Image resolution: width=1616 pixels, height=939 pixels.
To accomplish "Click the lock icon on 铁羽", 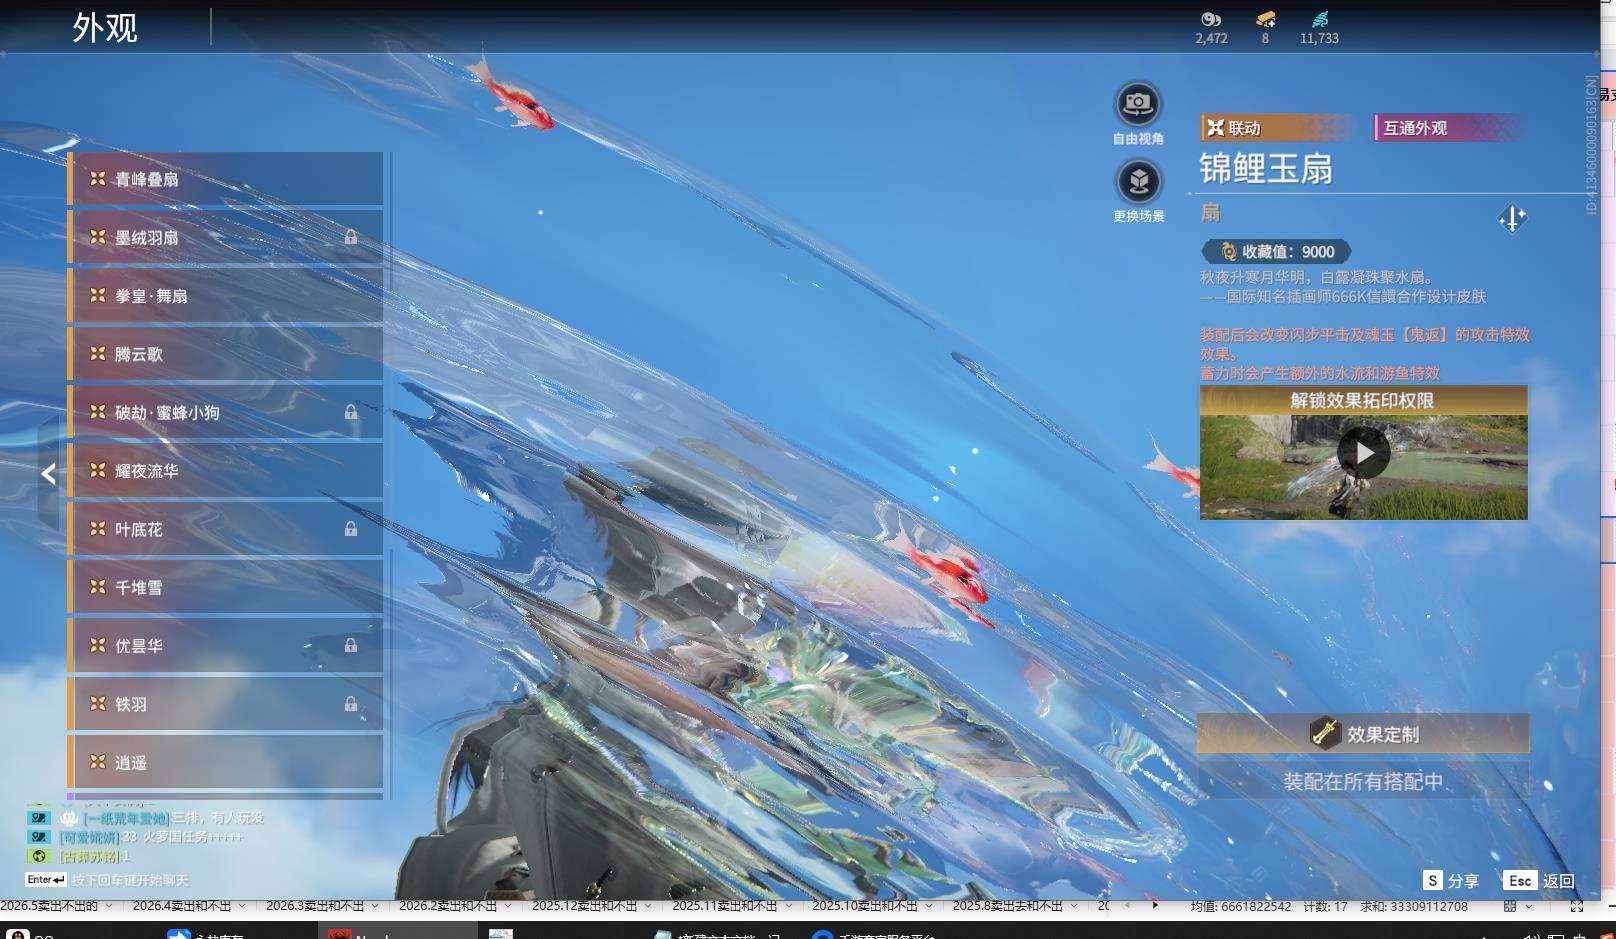I will pyautogui.click(x=351, y=704).
